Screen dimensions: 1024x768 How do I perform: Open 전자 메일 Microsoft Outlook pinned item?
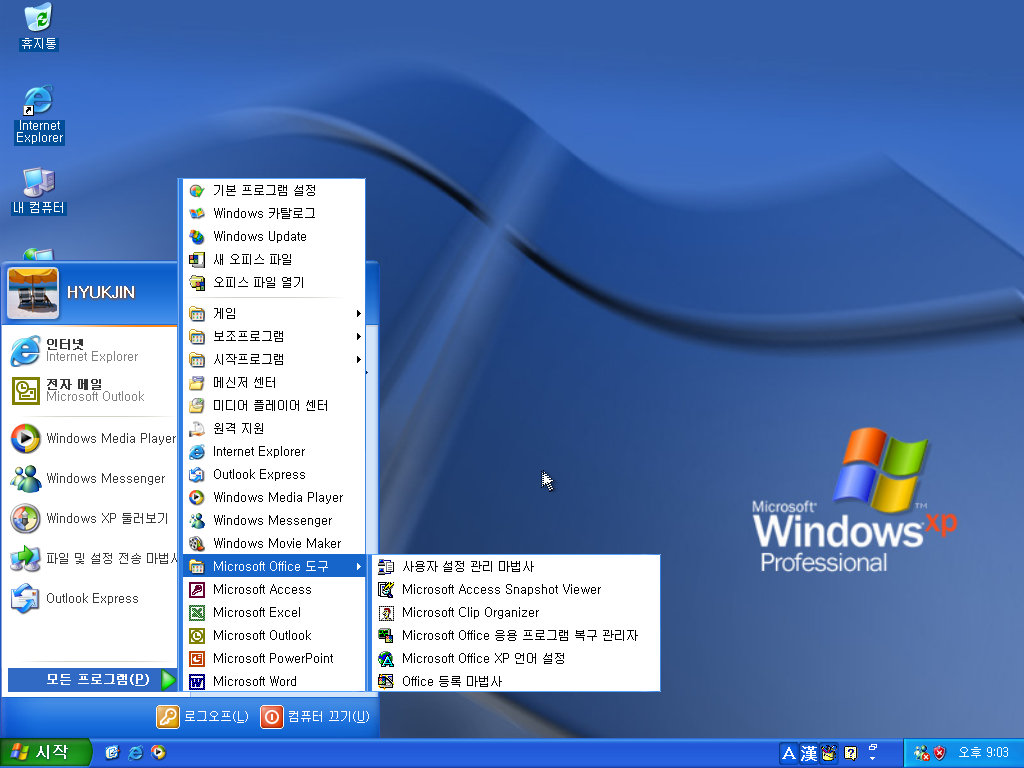tap(91, 391)
